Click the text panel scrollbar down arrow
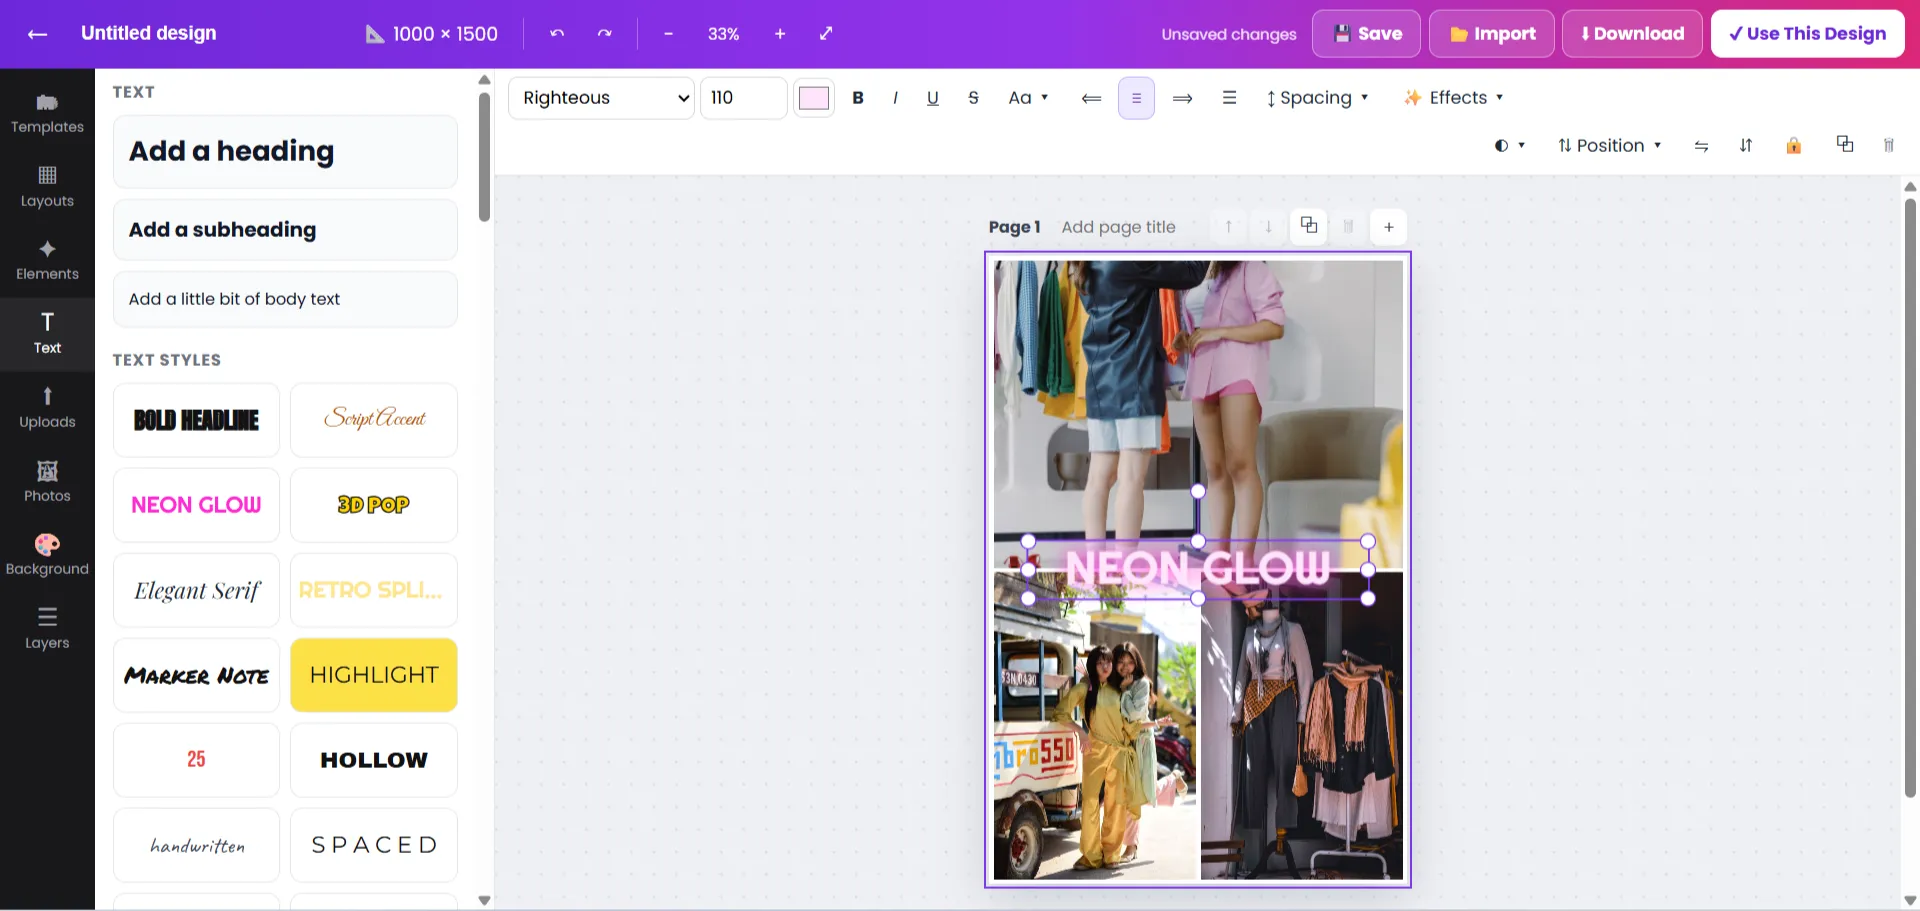 click(484, 900)
